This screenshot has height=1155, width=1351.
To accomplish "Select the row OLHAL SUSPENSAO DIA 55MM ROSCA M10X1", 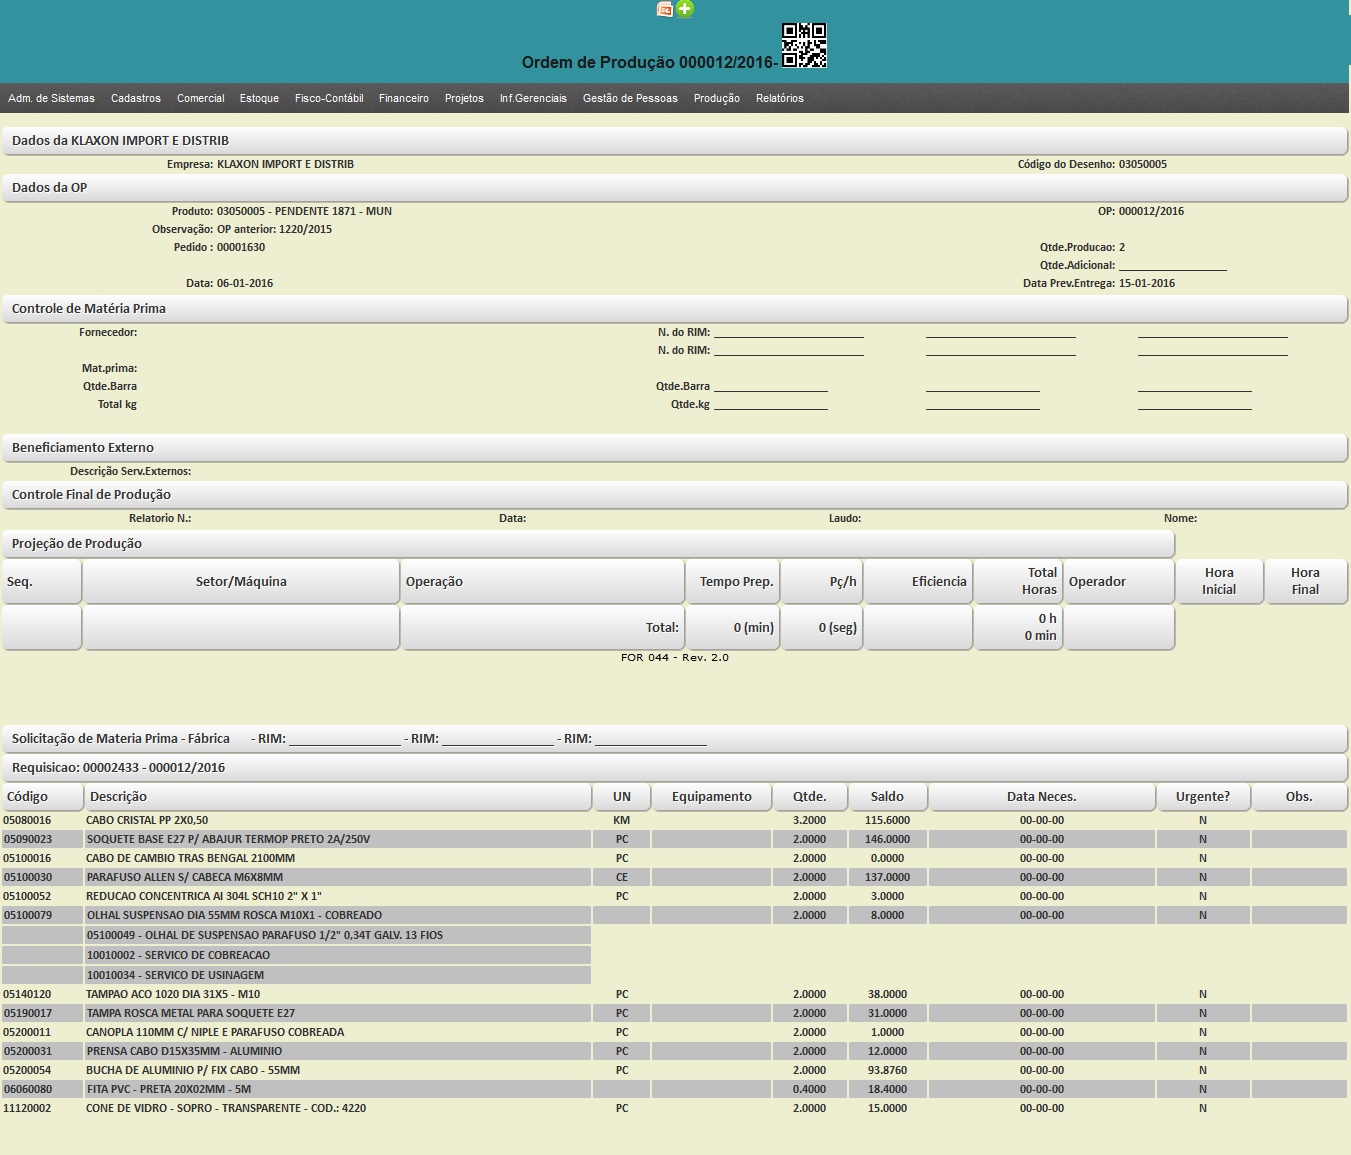I will tap(675, 915).
